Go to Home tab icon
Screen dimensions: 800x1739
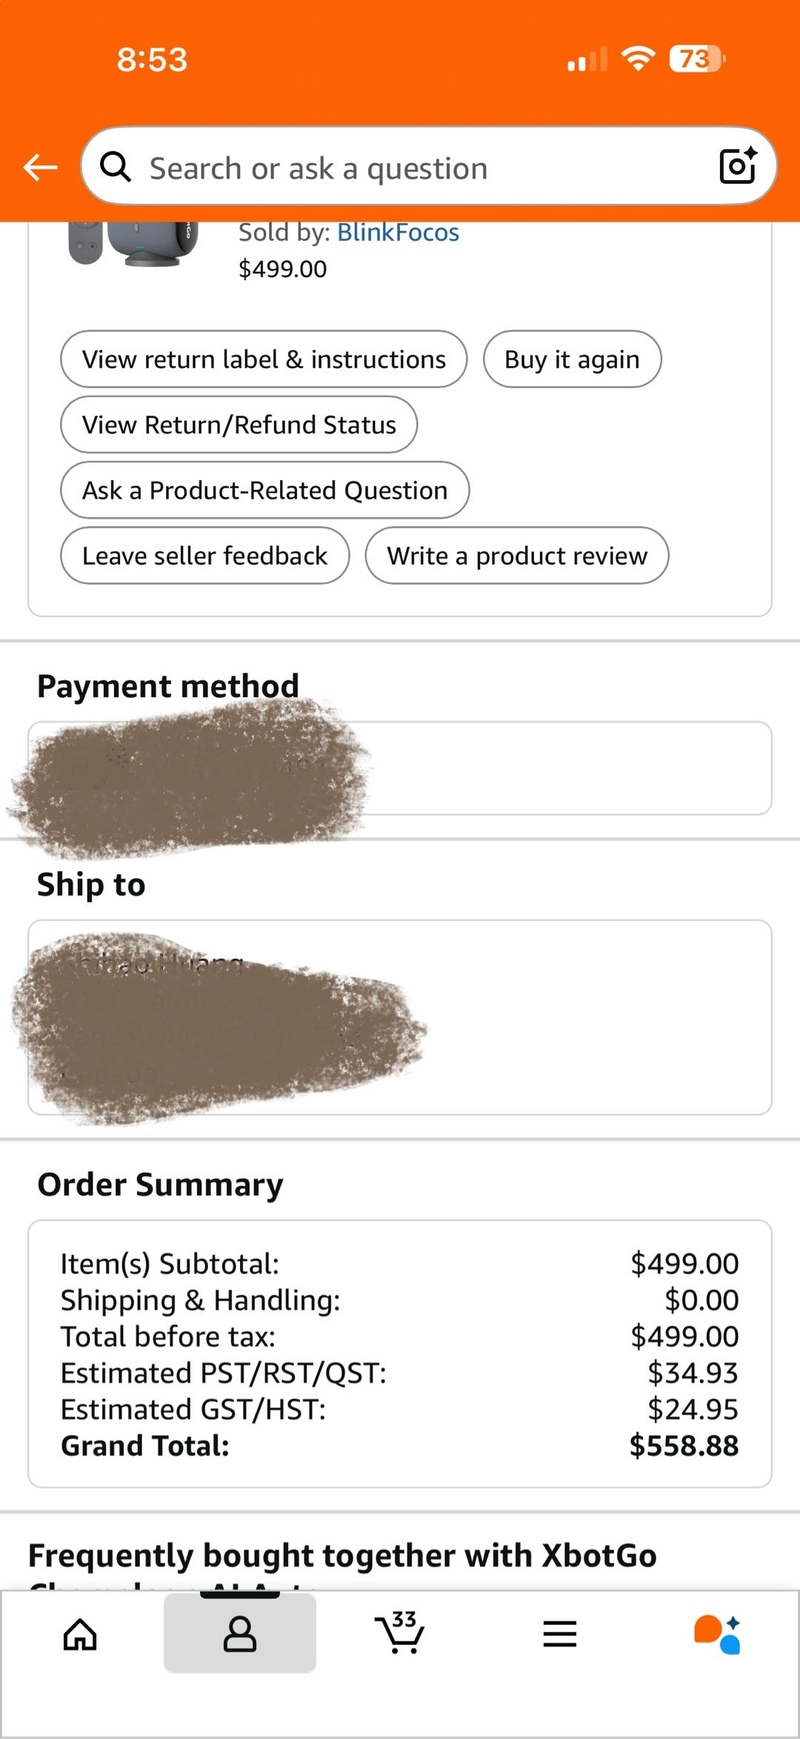pos(80,1635)
